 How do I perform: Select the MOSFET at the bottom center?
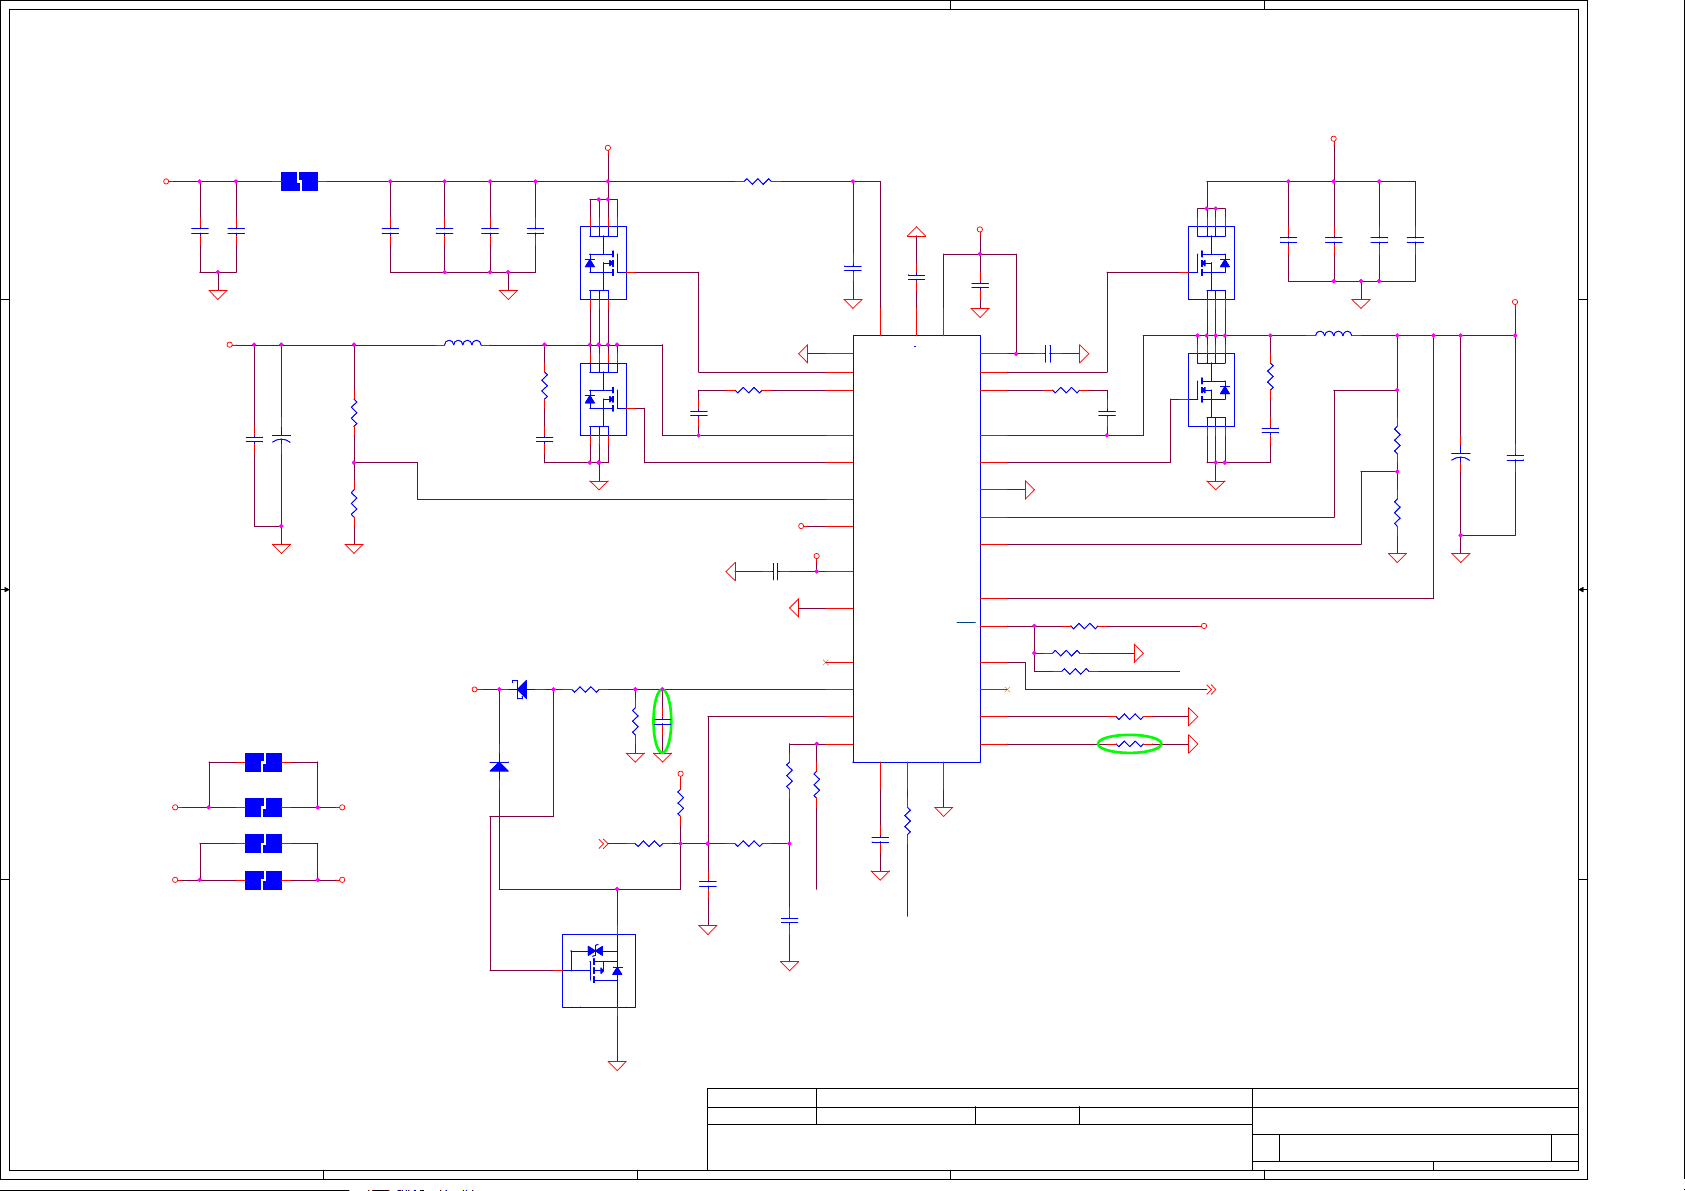pos(599,970)
